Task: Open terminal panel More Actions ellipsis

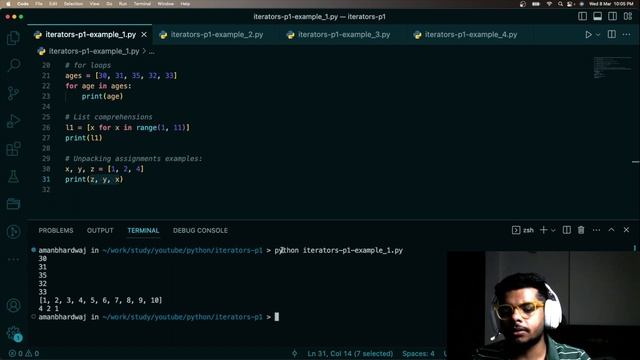Action: click(596, 230)
